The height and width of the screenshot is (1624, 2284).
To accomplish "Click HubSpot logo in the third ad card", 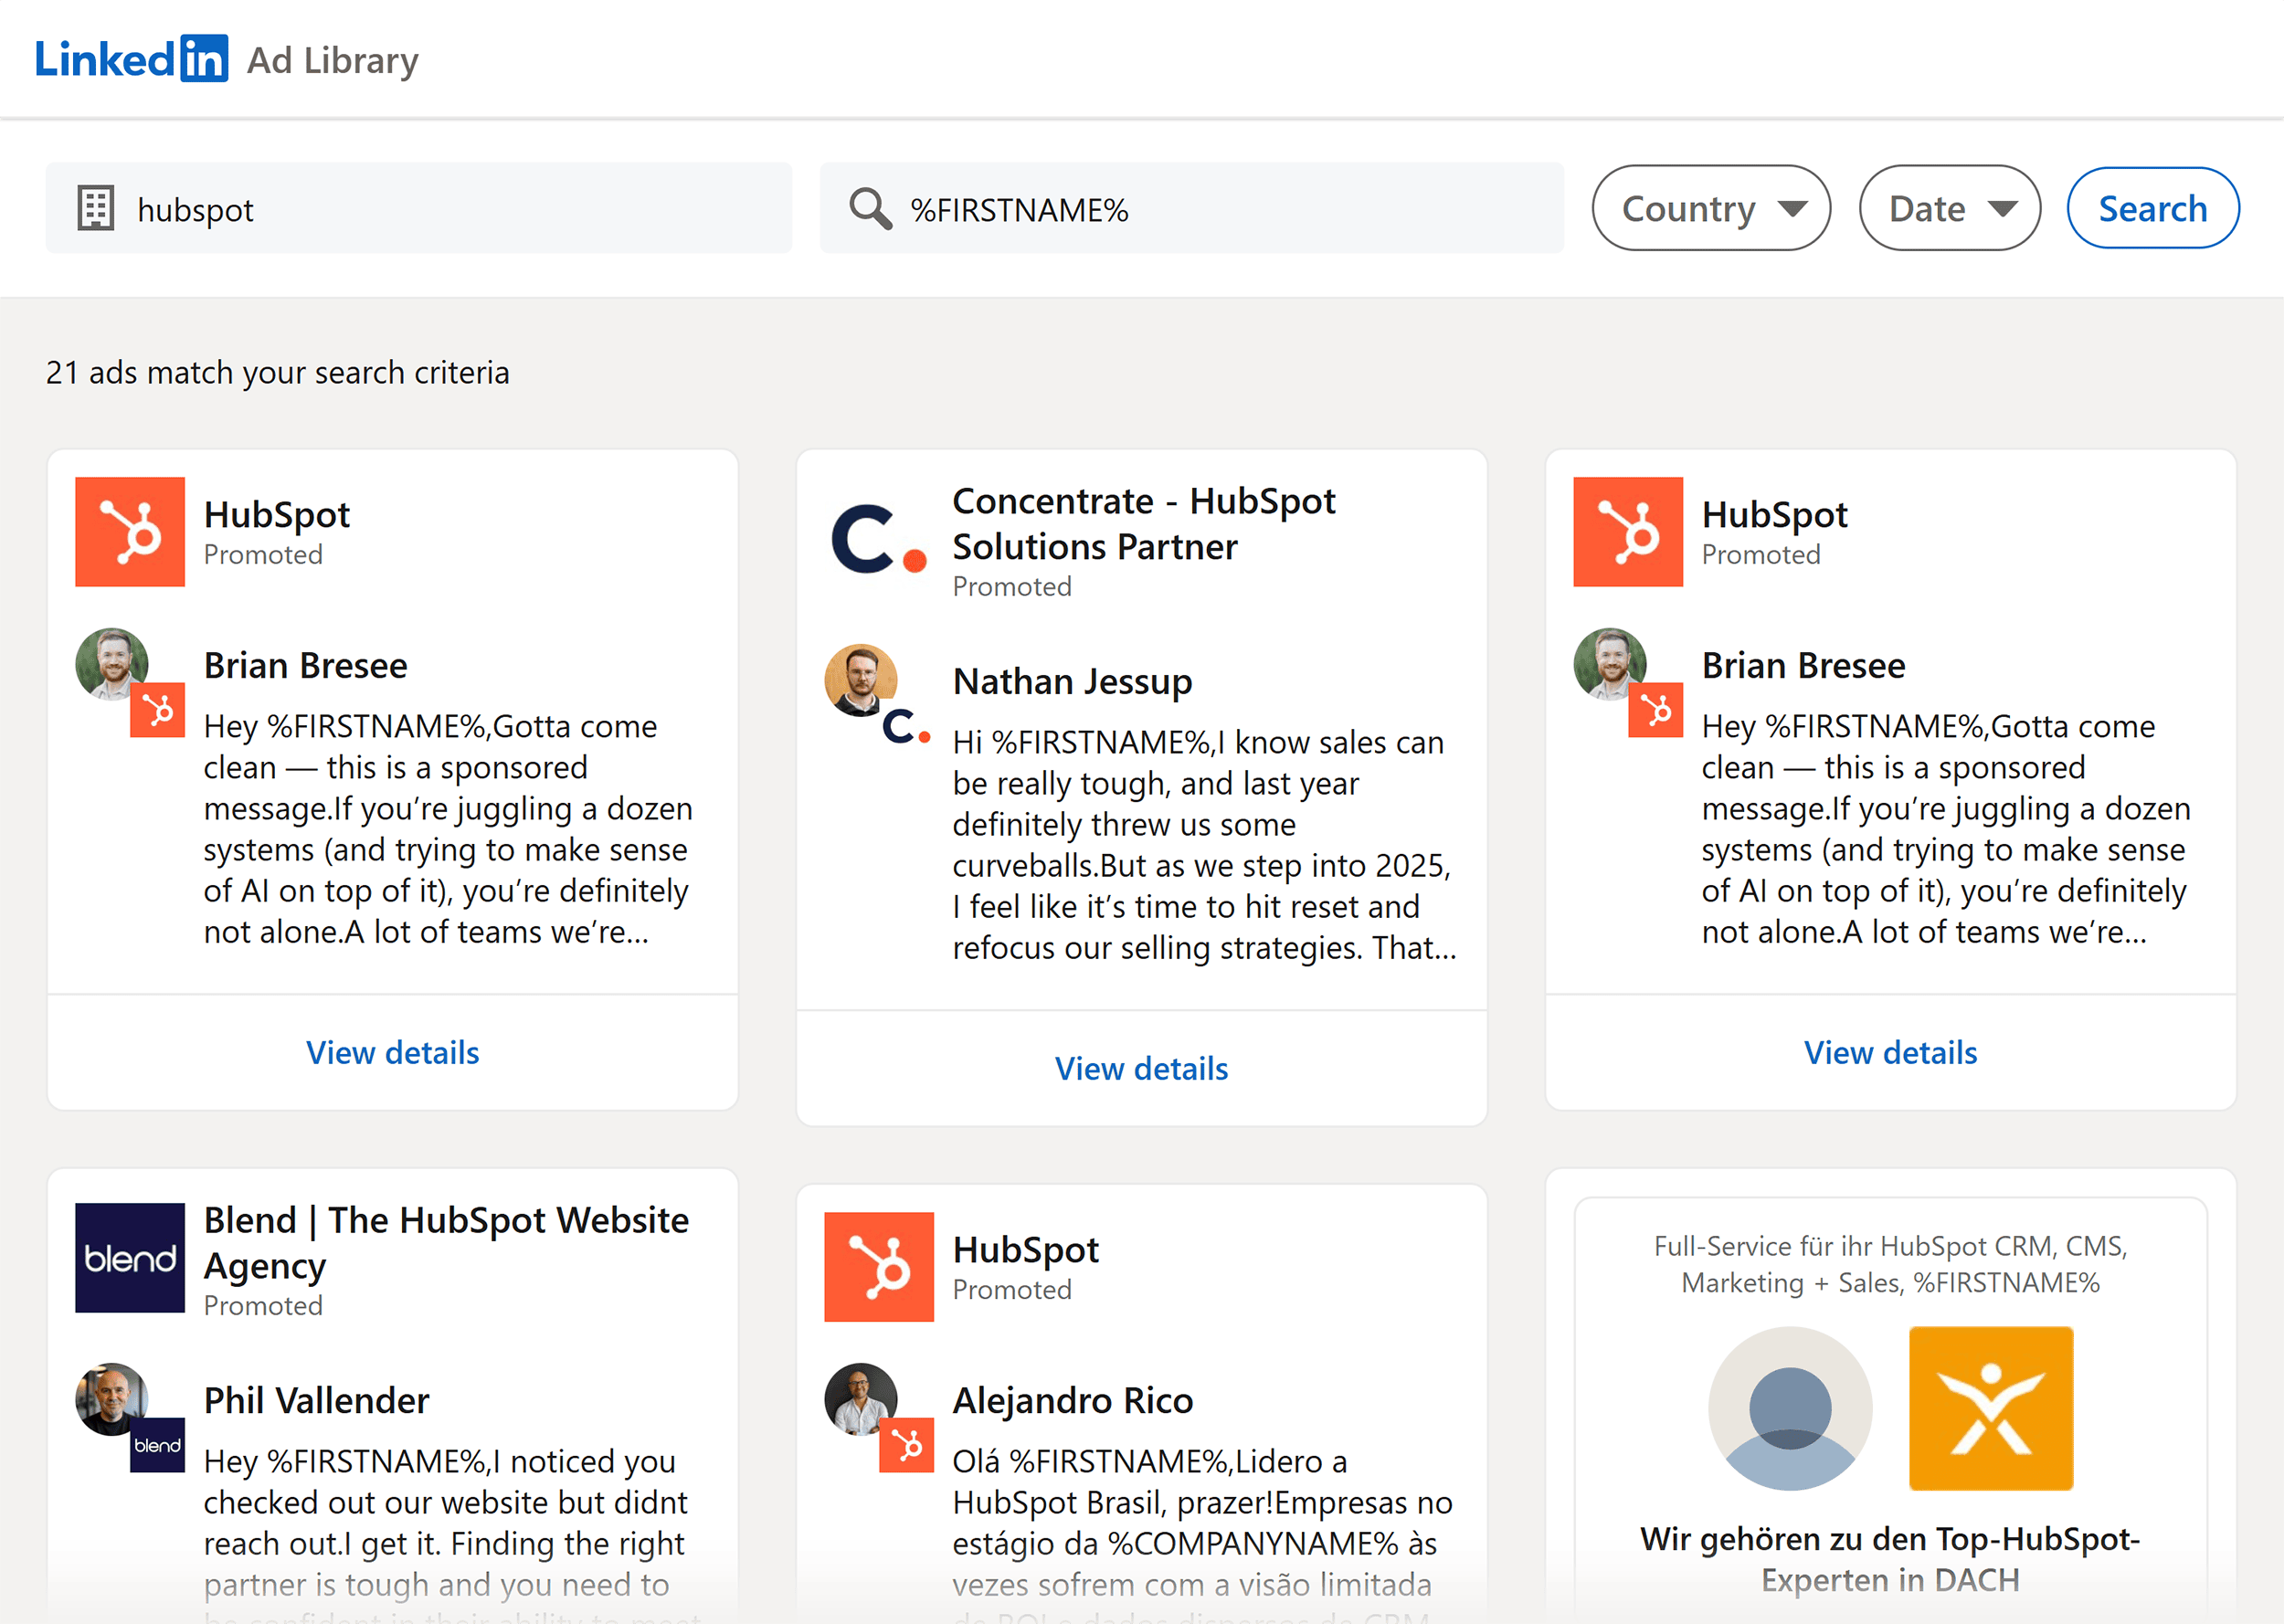I will click(x=1628, y=532).
